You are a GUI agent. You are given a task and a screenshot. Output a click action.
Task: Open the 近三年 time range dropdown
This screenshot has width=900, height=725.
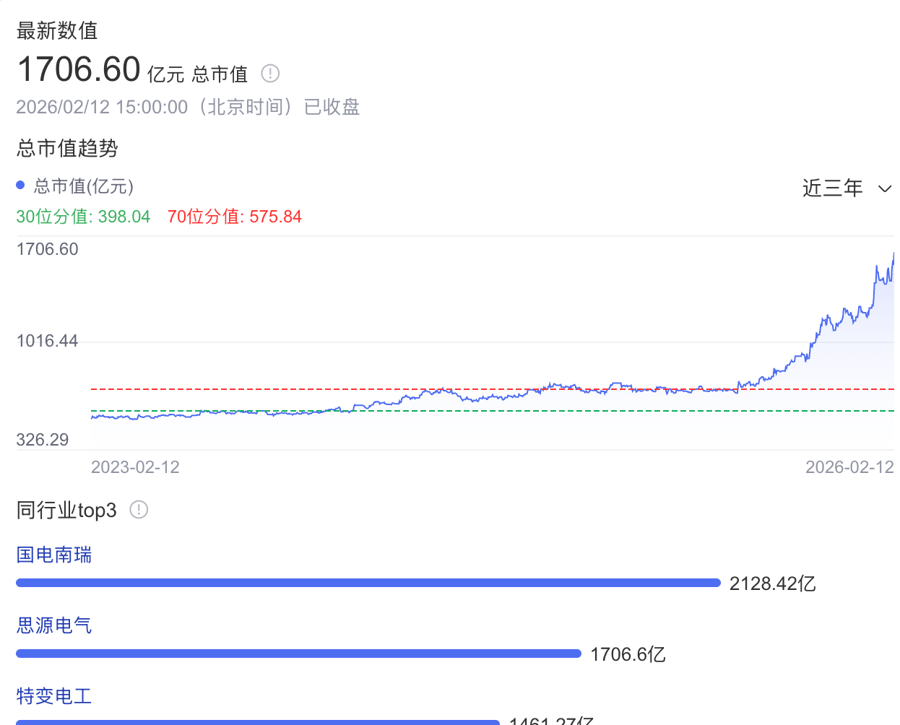[x=832, y=188]
